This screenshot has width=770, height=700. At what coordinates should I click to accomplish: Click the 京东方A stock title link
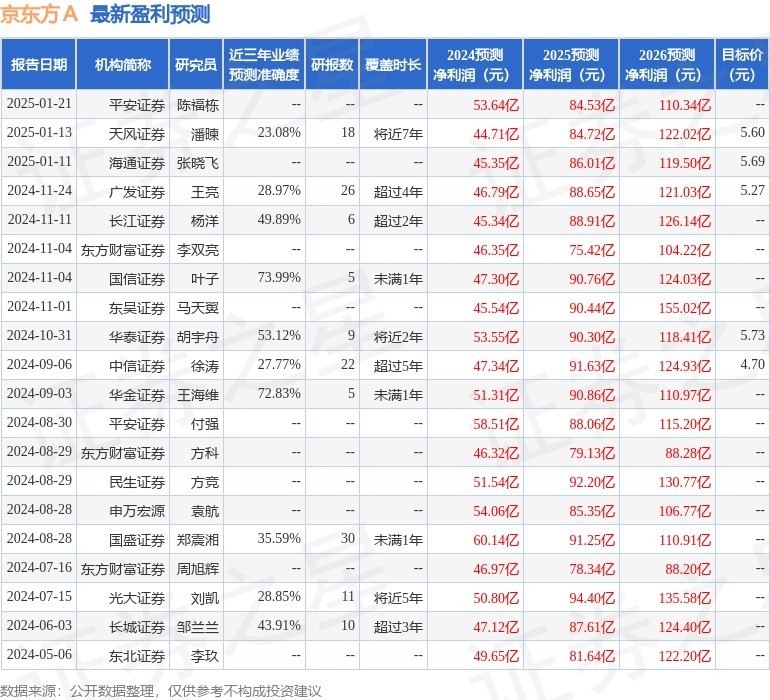click(40, 14)
